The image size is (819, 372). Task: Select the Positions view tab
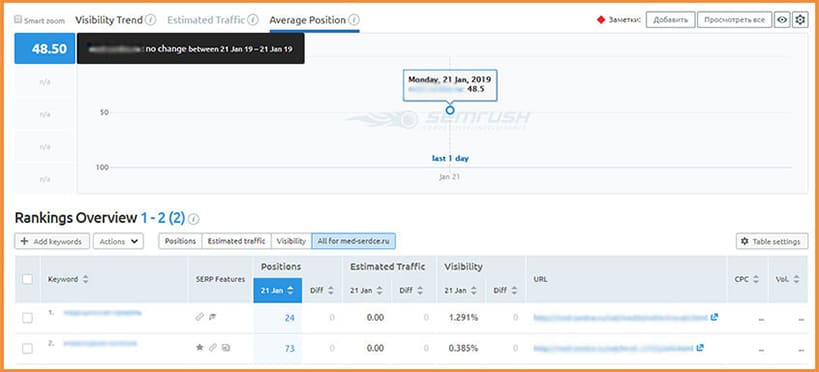180,241
